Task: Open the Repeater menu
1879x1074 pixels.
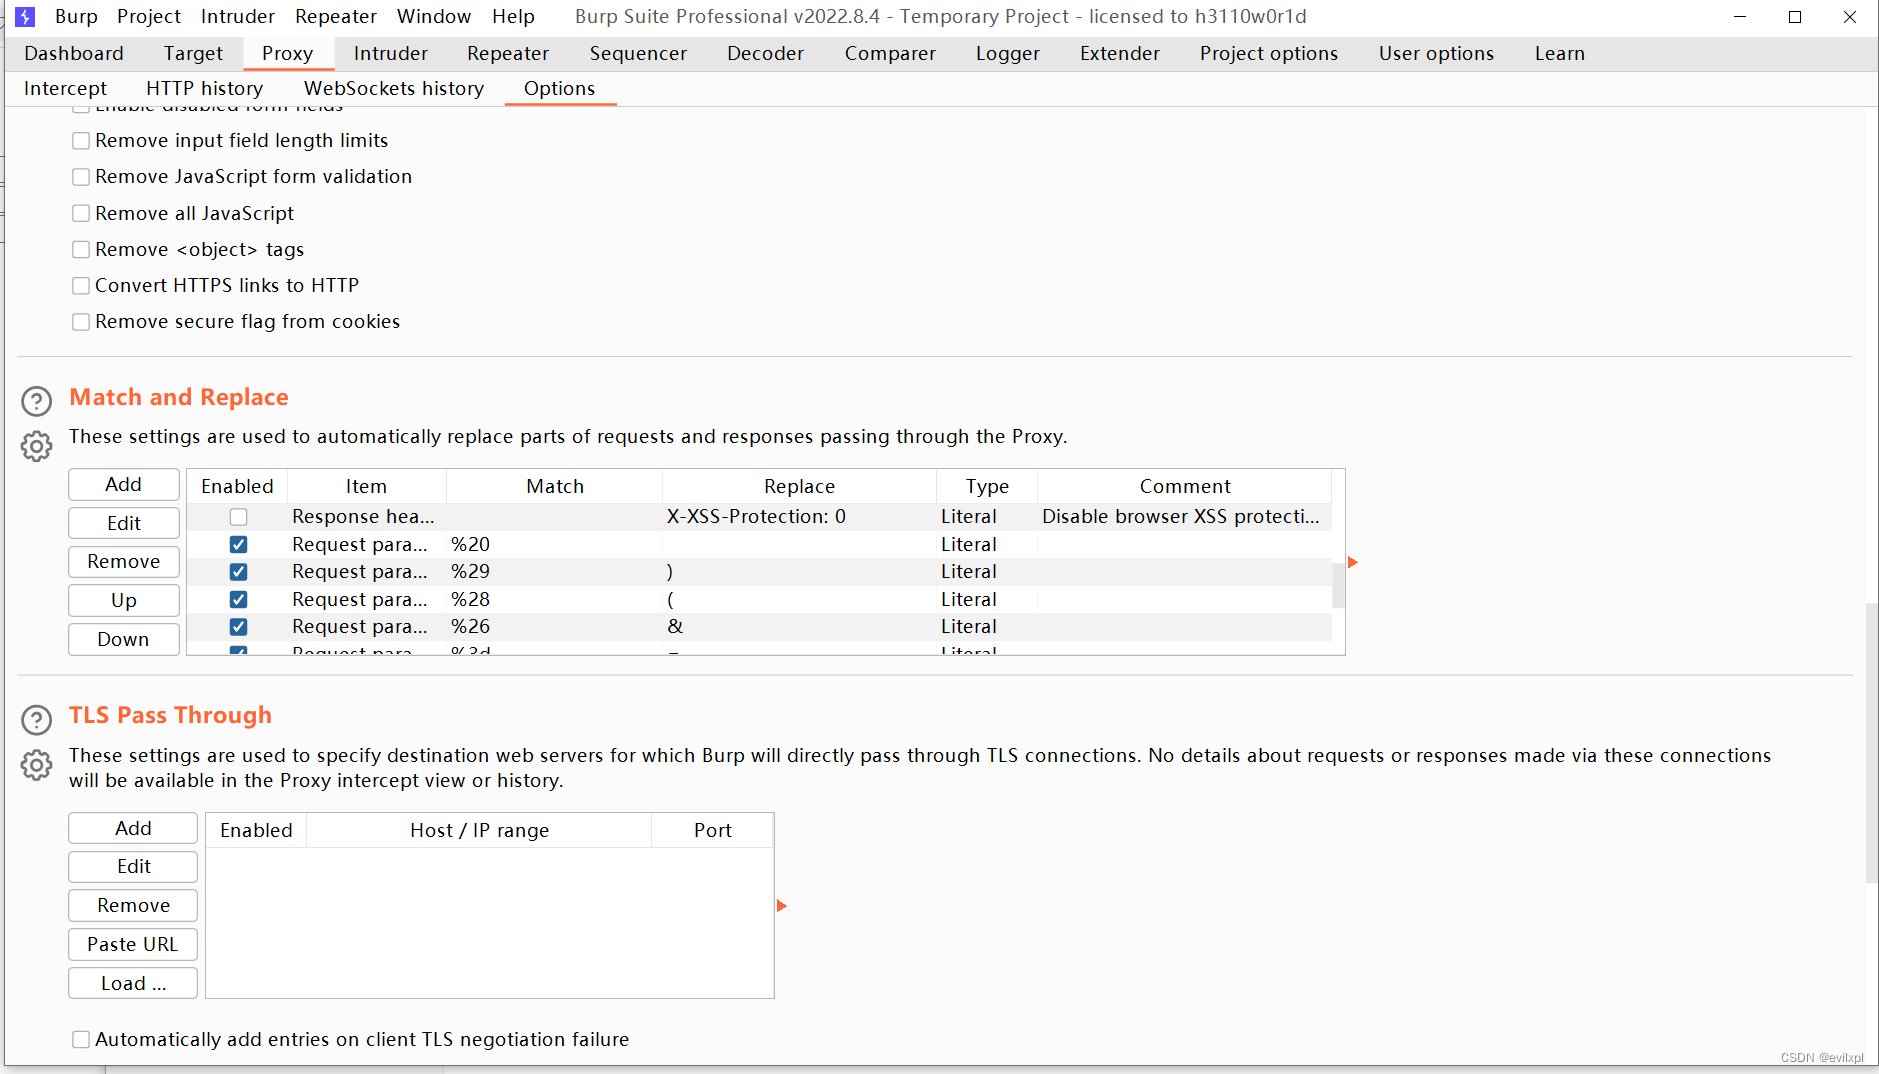Action: [336, 17]
